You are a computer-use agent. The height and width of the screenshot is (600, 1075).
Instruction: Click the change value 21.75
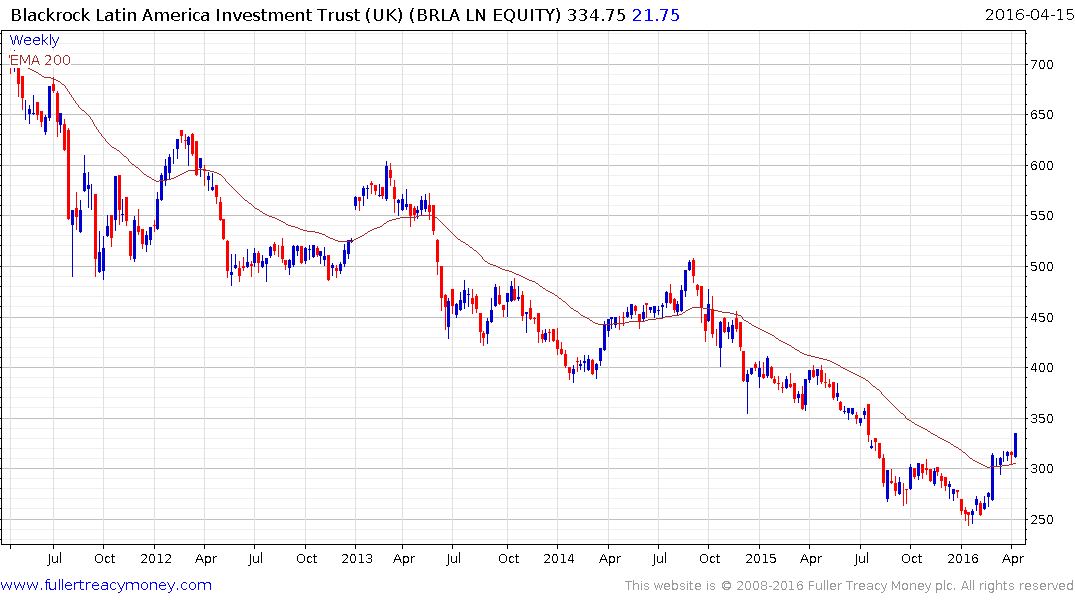(656, 15)
